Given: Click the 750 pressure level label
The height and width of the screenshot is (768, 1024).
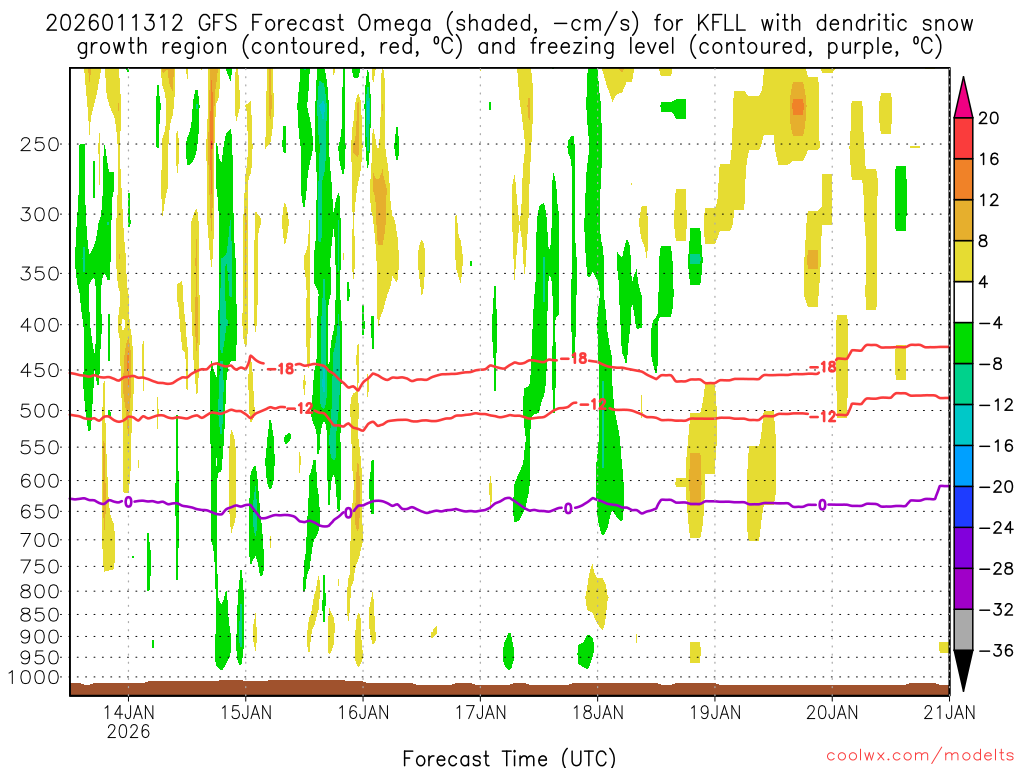Looking at the screenshot, I should click(x=40, y=567).
